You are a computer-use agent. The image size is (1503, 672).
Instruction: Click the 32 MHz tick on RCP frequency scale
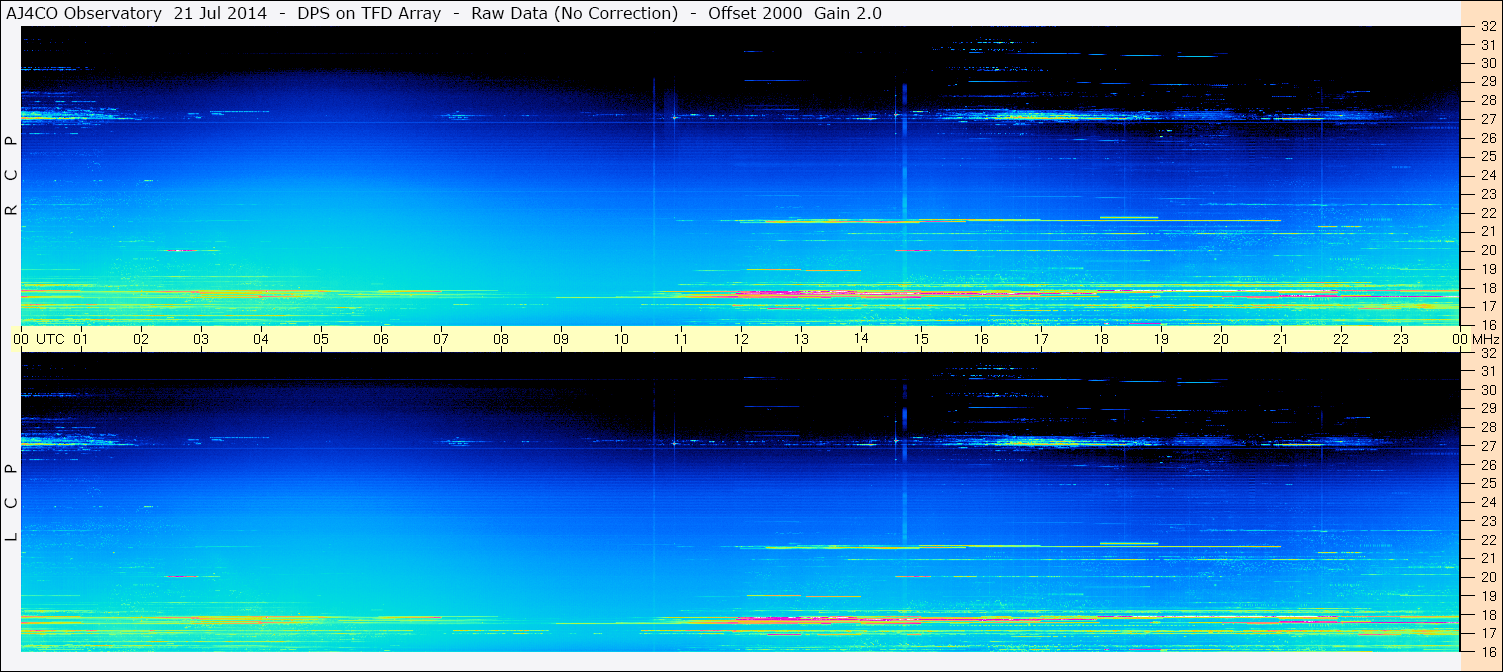point(1488,26)
